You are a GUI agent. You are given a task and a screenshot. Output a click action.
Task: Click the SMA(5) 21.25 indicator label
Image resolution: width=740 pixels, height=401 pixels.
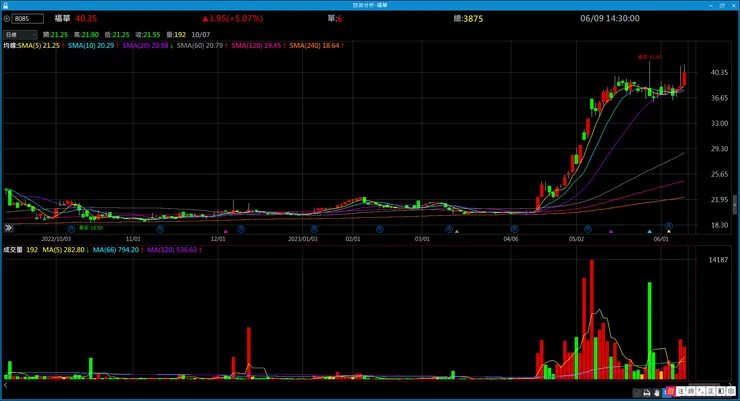pos(39,46)
